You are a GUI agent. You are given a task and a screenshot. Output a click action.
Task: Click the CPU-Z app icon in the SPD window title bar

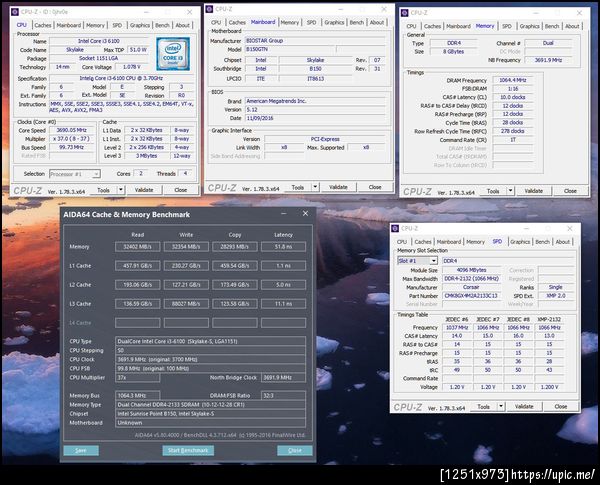[x=395, y=229]
